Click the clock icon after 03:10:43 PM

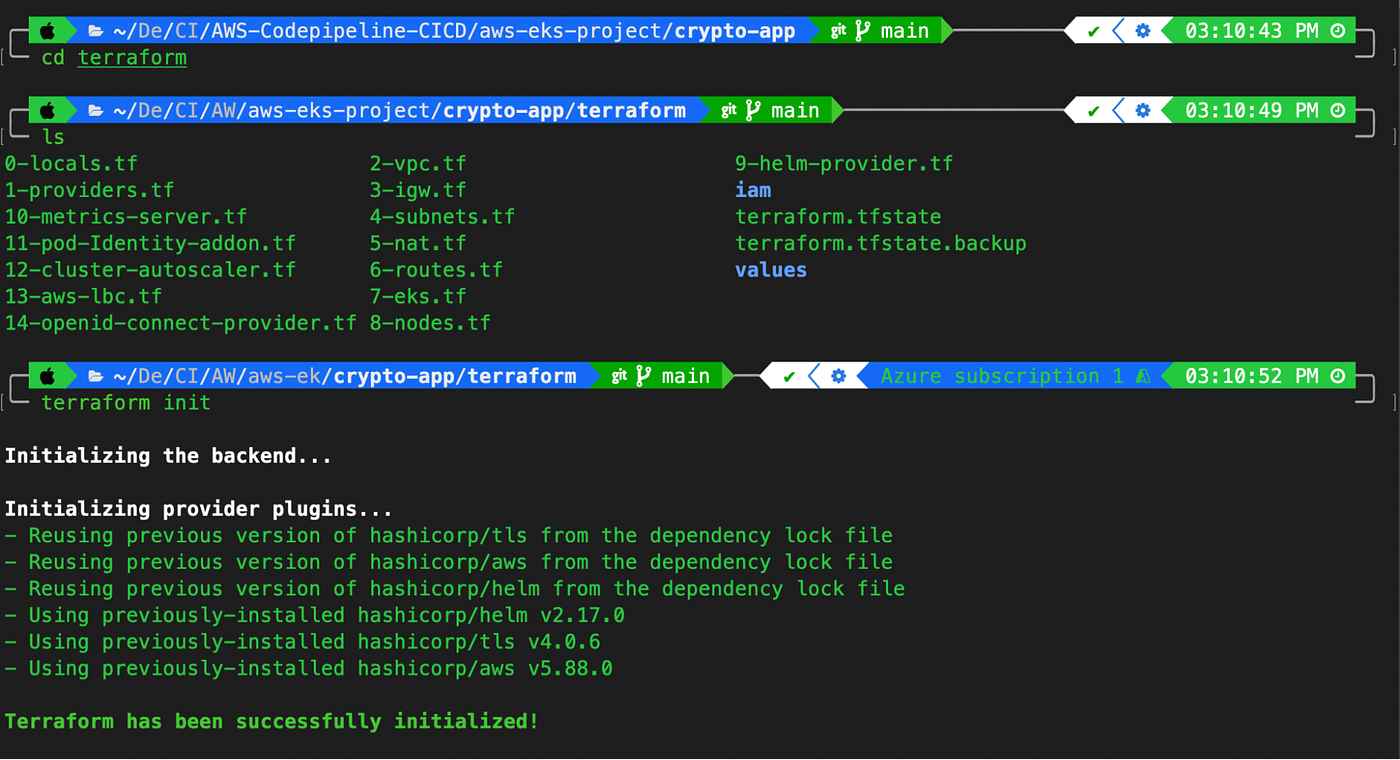click(1338, 31)
